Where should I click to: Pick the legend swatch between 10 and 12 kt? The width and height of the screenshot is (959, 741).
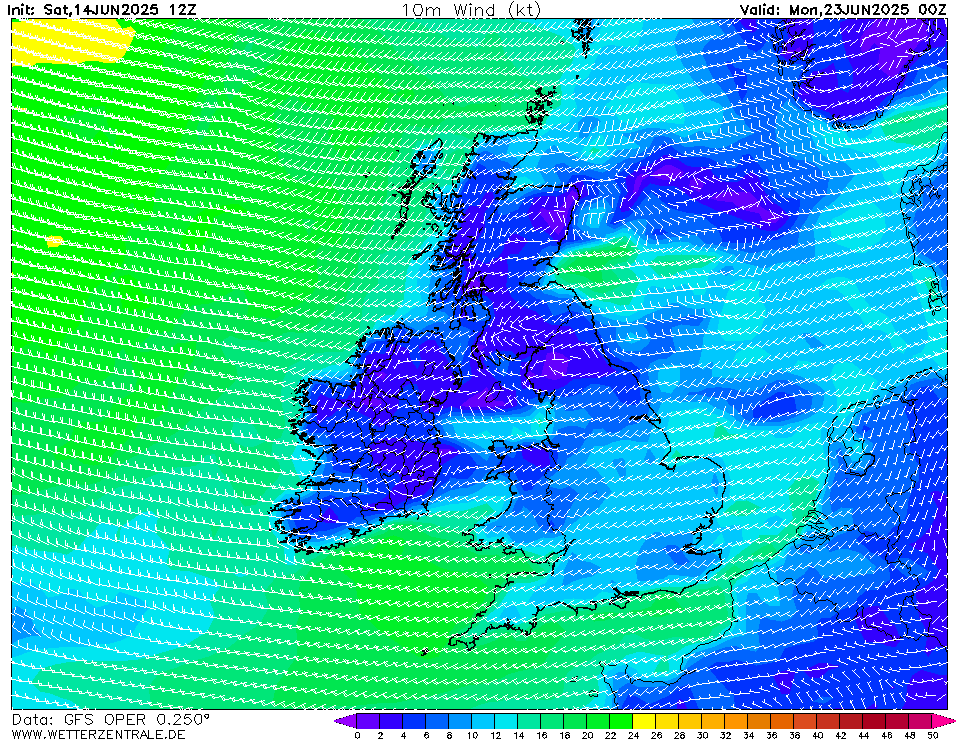484,720
